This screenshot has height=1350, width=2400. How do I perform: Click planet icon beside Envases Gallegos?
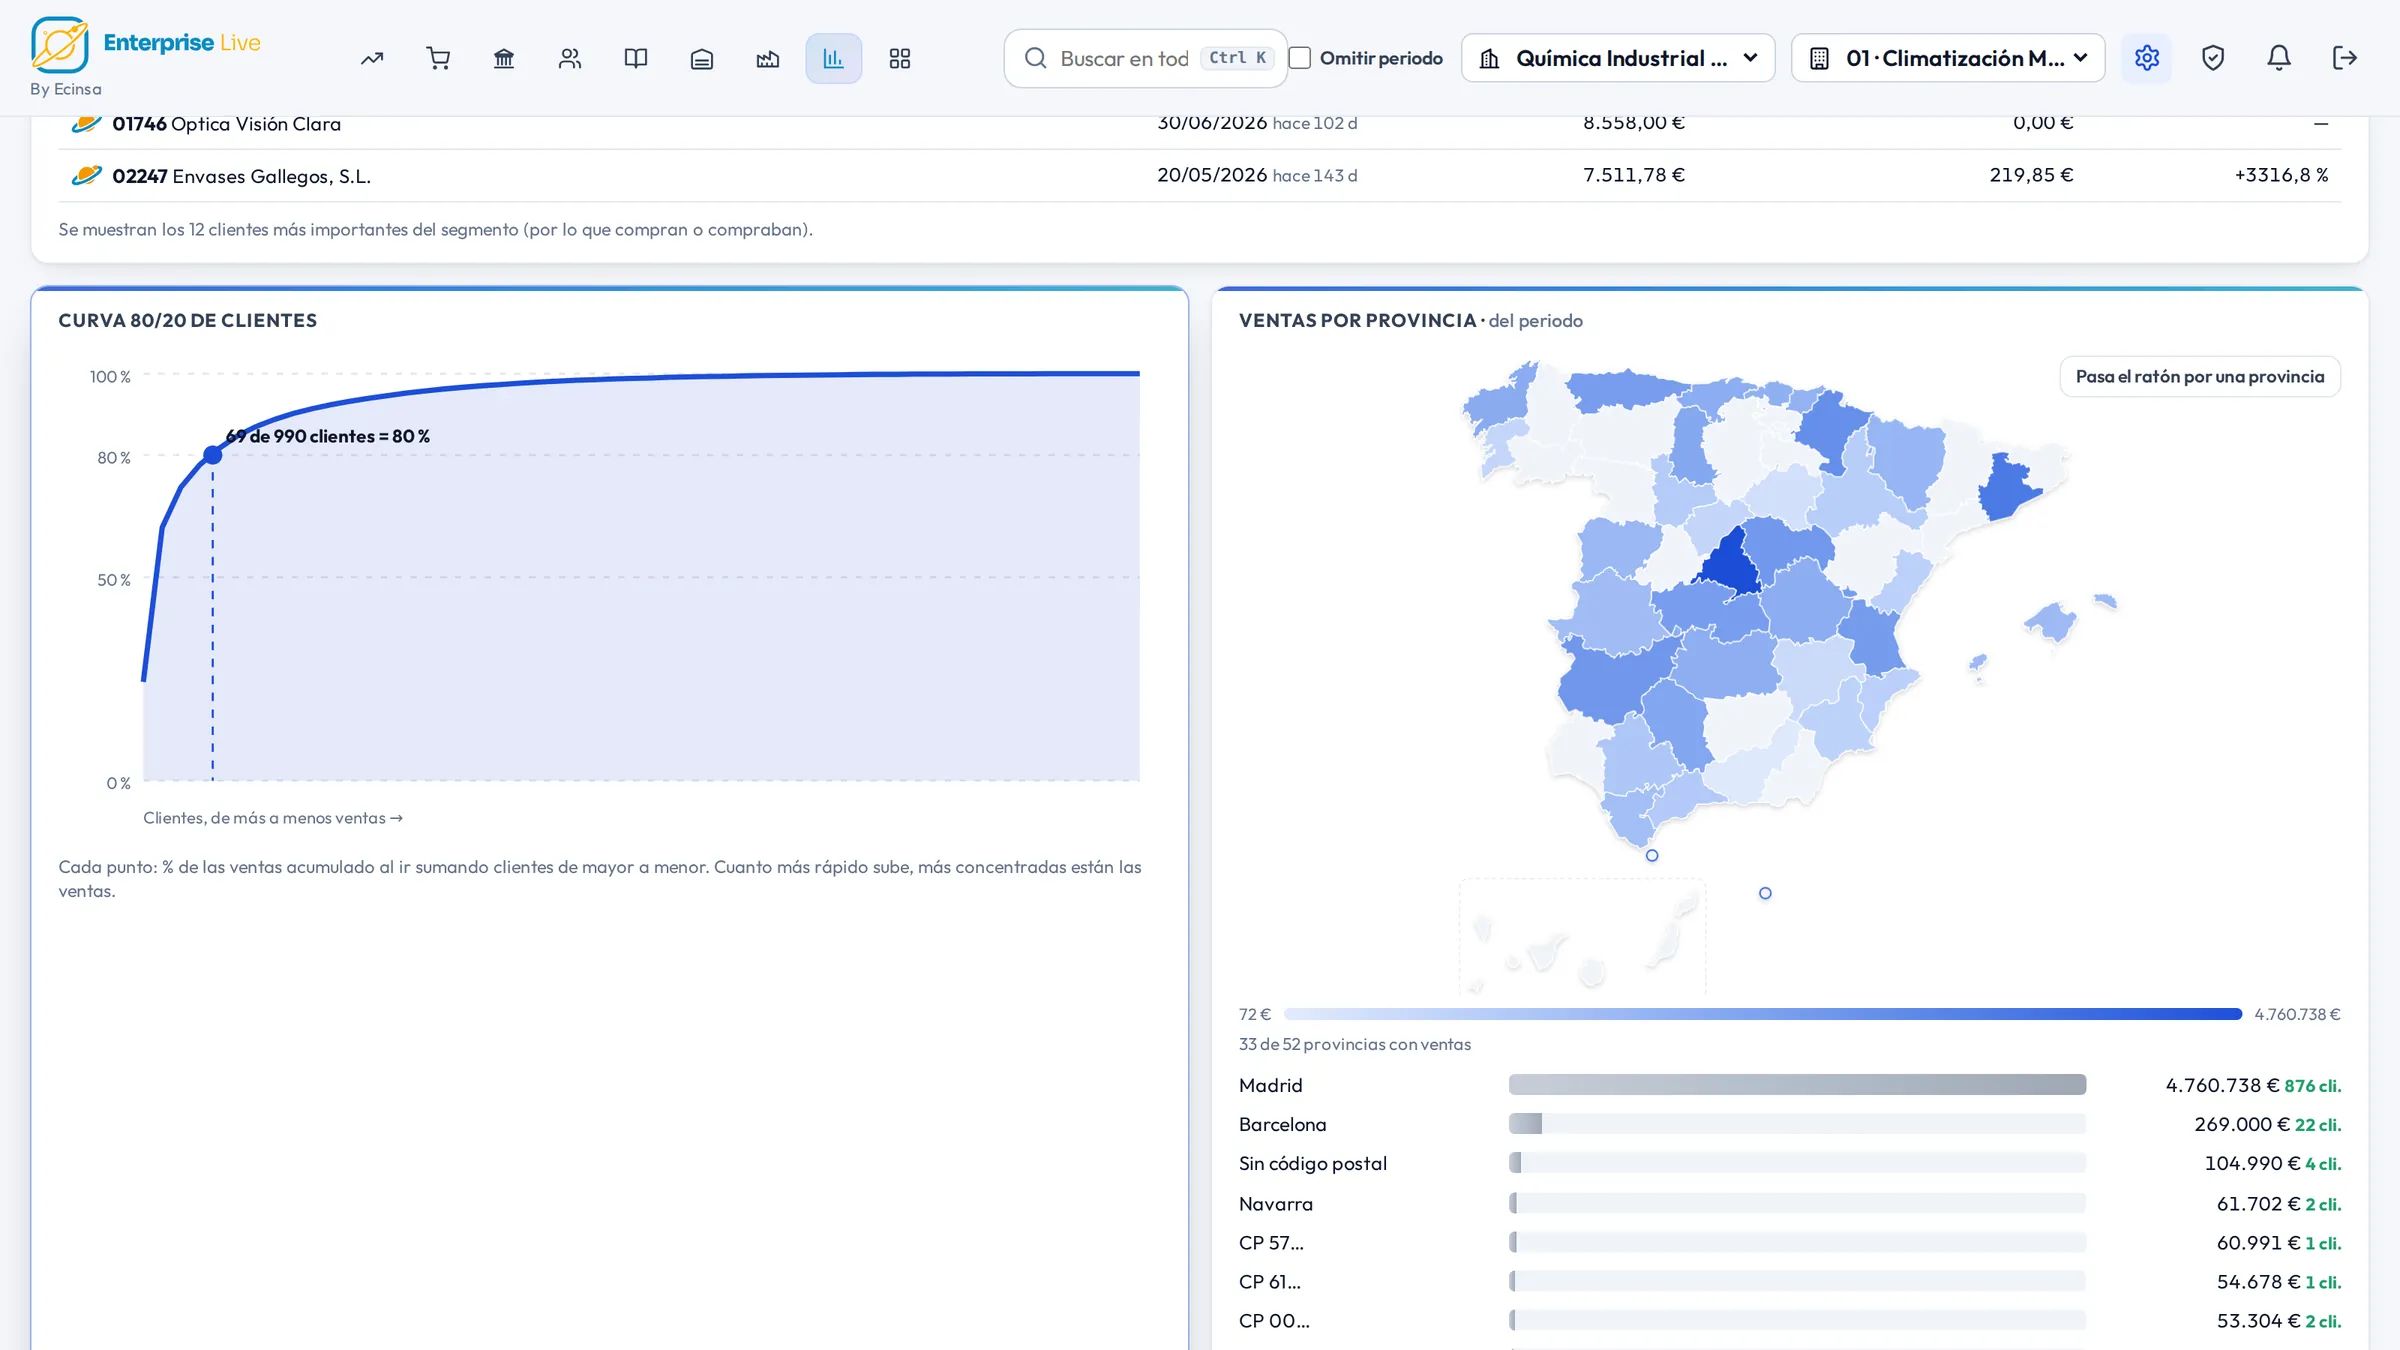point(87,176)
